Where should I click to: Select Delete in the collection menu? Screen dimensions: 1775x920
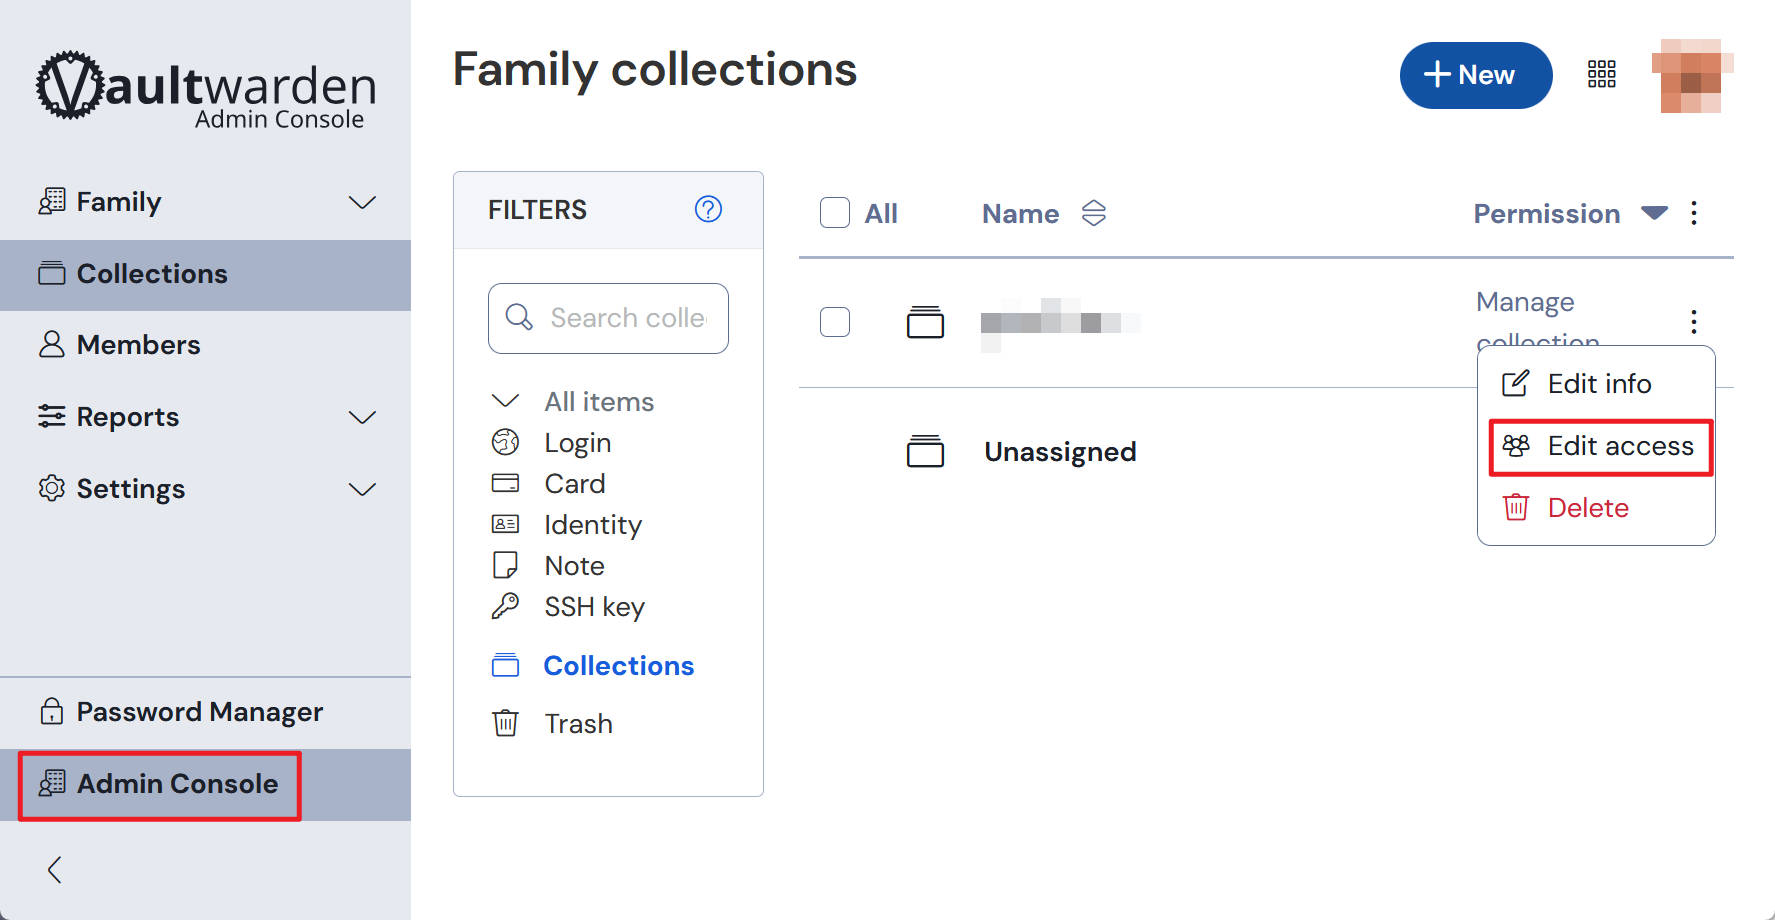(1588, 508)
